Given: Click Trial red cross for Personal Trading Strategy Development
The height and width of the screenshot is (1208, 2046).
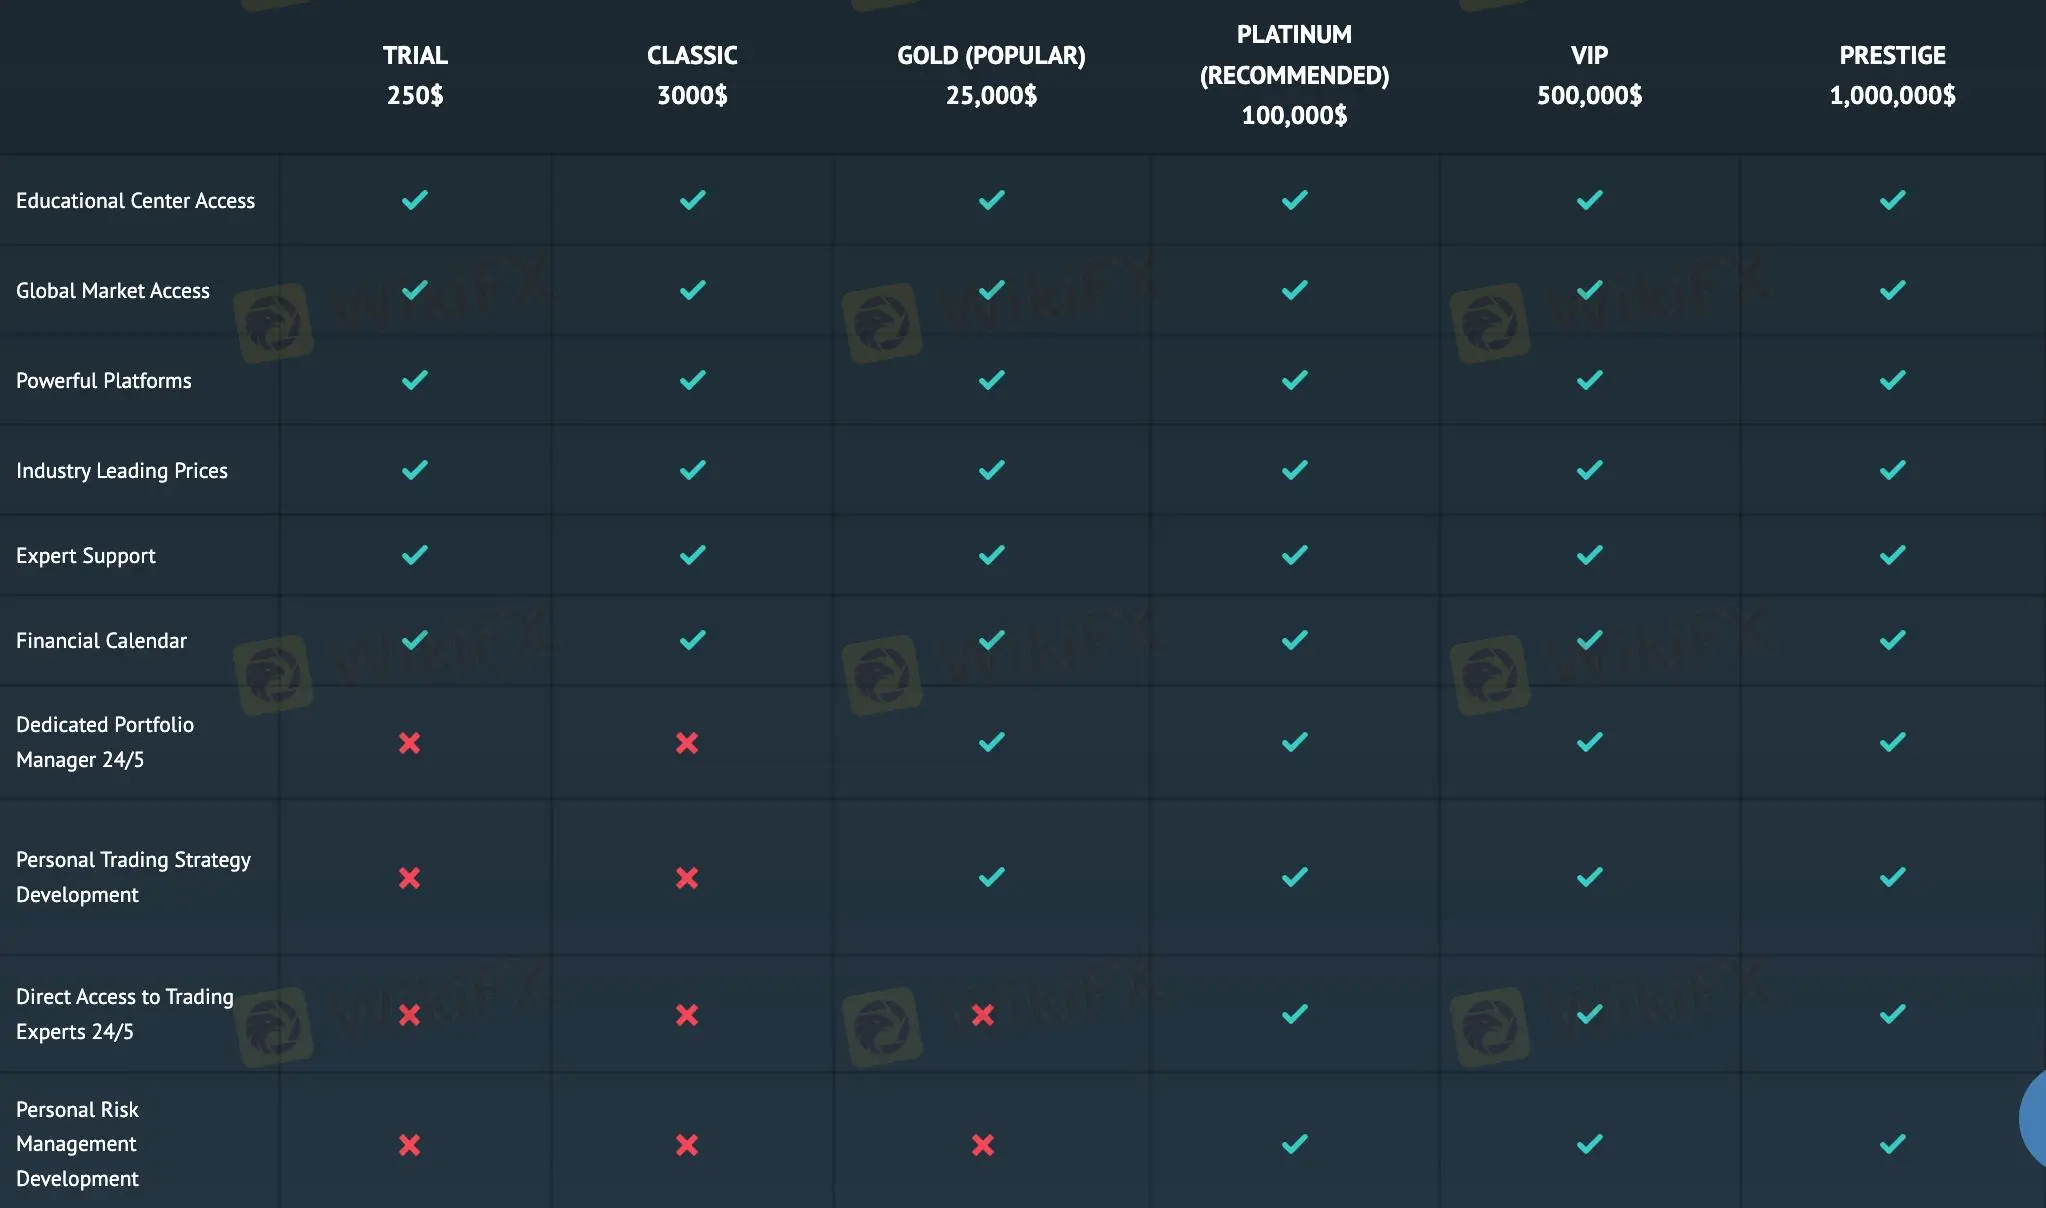Looking at the screenshot, I should click(409, 878).
